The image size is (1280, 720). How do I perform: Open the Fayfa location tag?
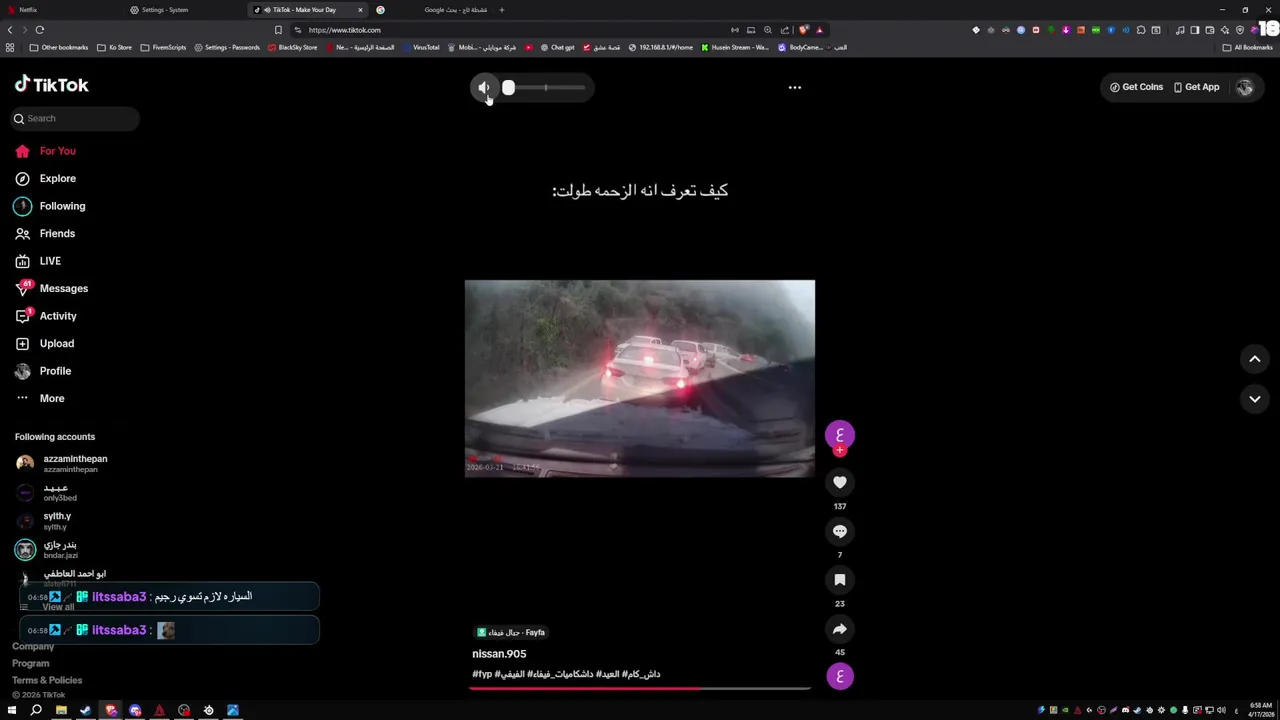coord(511,632)
